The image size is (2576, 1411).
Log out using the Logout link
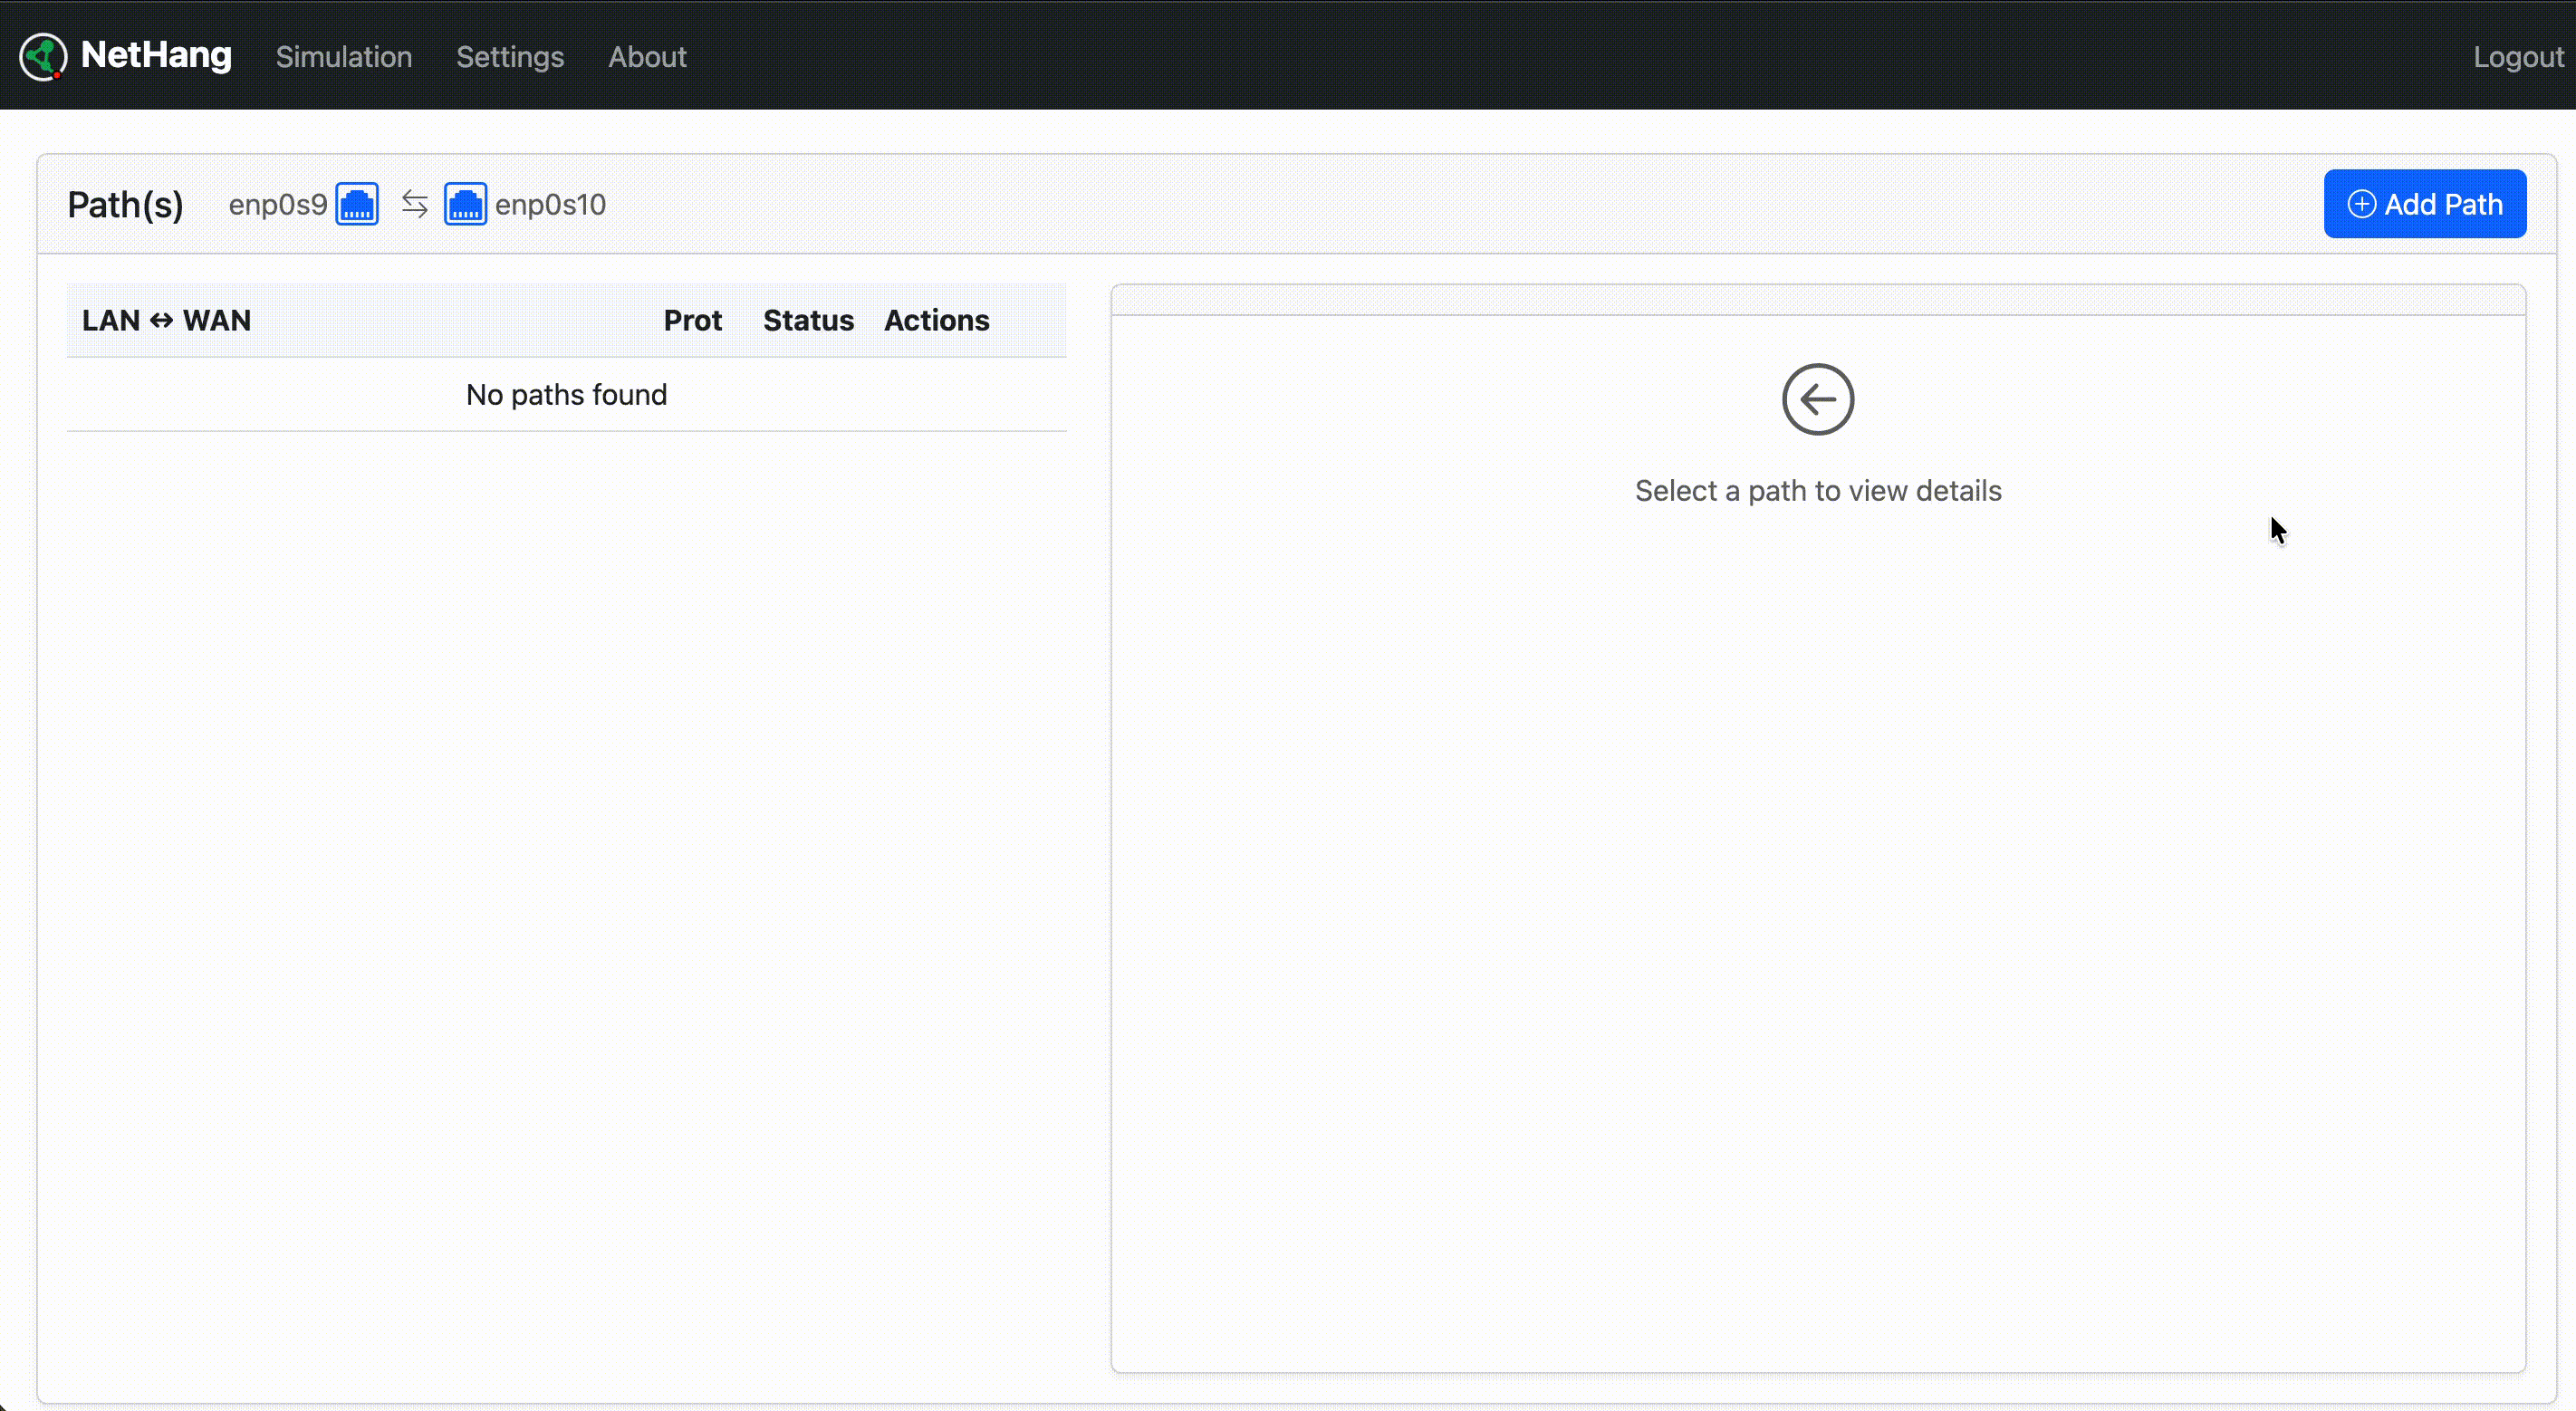click(2517, 57)
